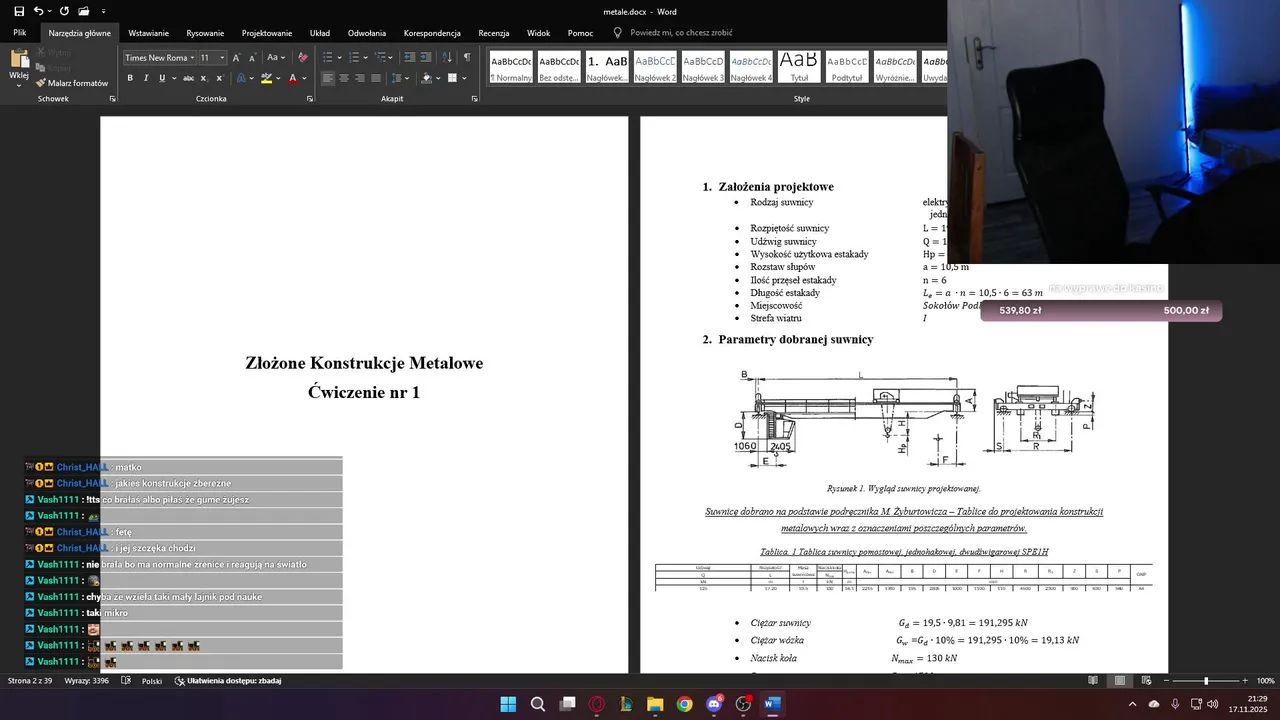Toggle italic formatting
Screen dimensions: 1280x720
click(146, 78)
